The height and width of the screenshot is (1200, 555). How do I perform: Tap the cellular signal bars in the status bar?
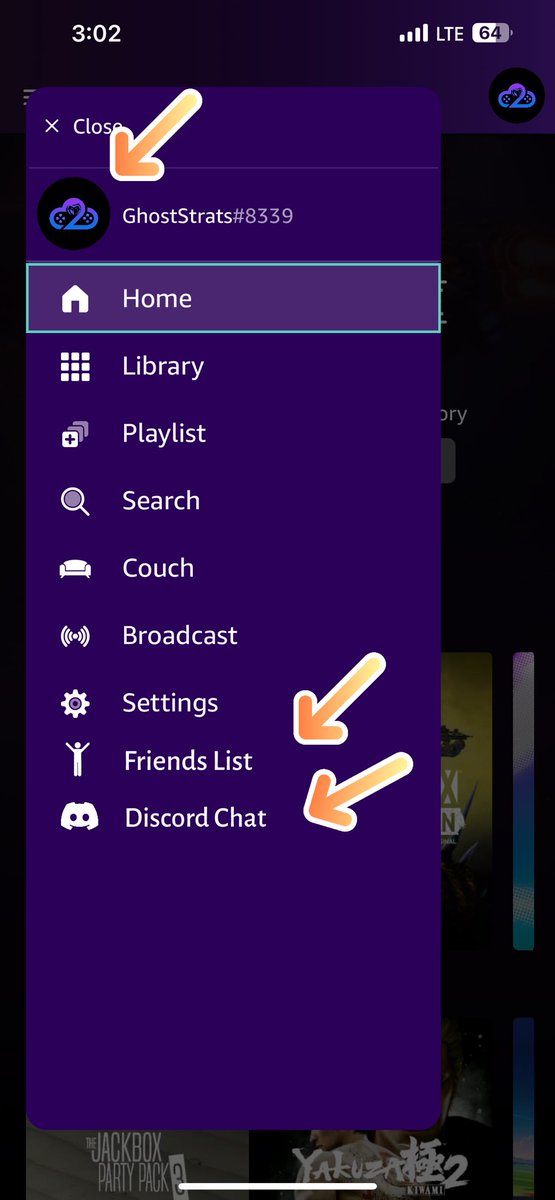click(x=413, y=34)
